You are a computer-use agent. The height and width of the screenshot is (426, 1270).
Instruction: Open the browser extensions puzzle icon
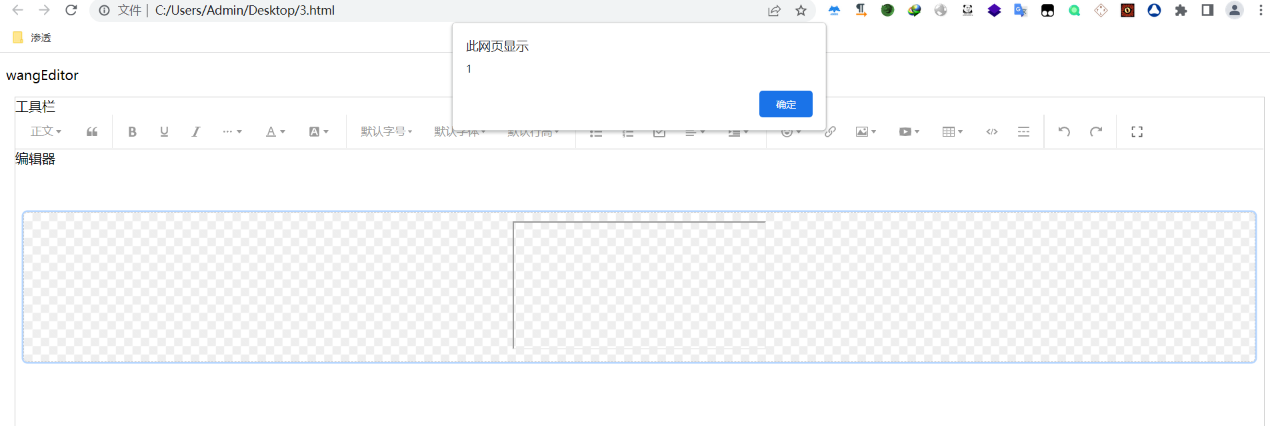tap(1181, 10)
